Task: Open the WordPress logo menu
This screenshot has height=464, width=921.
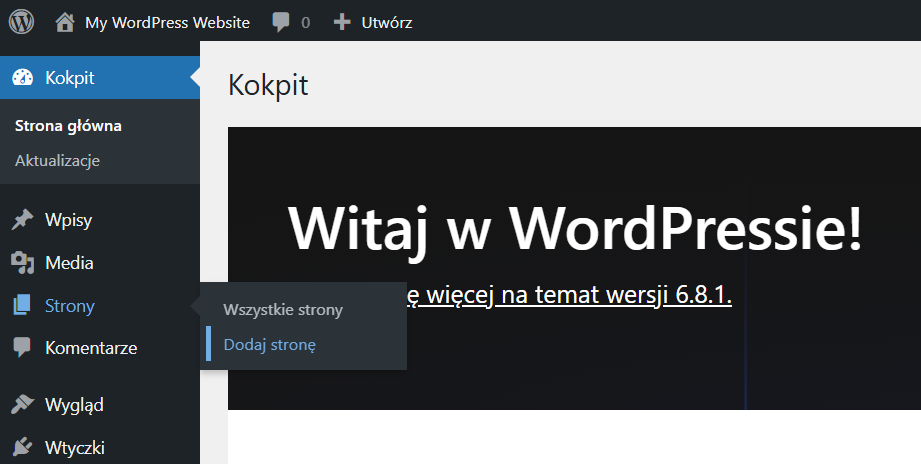Action: [x=21, y=22]
